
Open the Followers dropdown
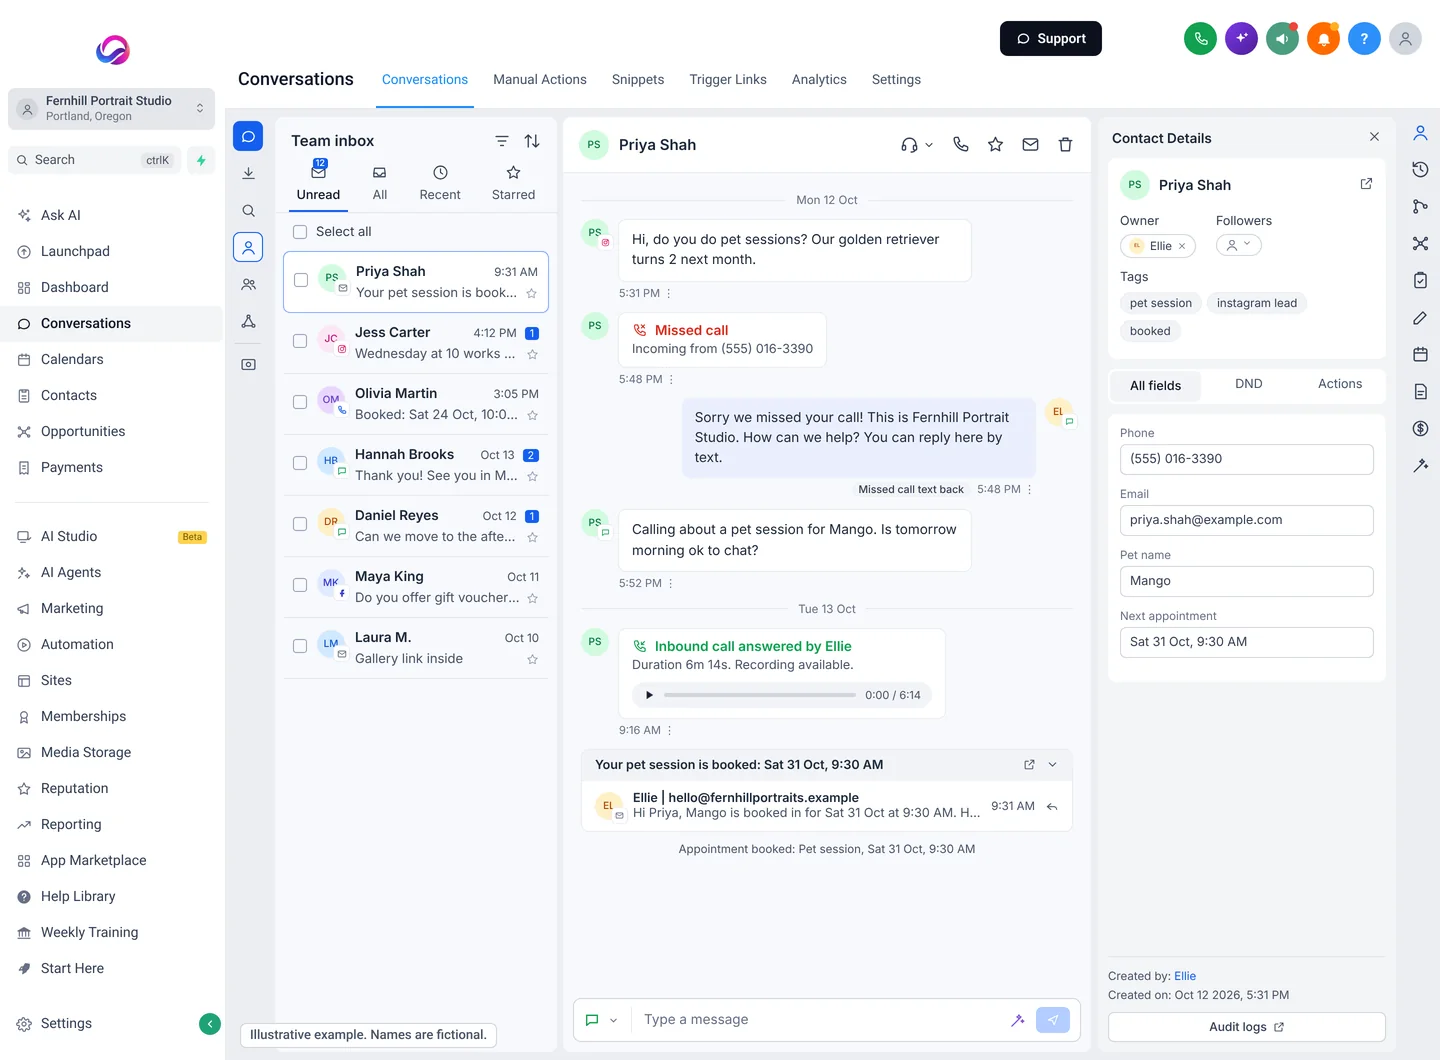coord(1238,245)
